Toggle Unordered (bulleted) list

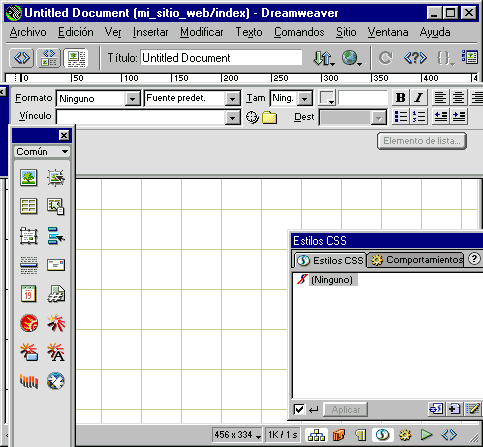tap(401, 116)
